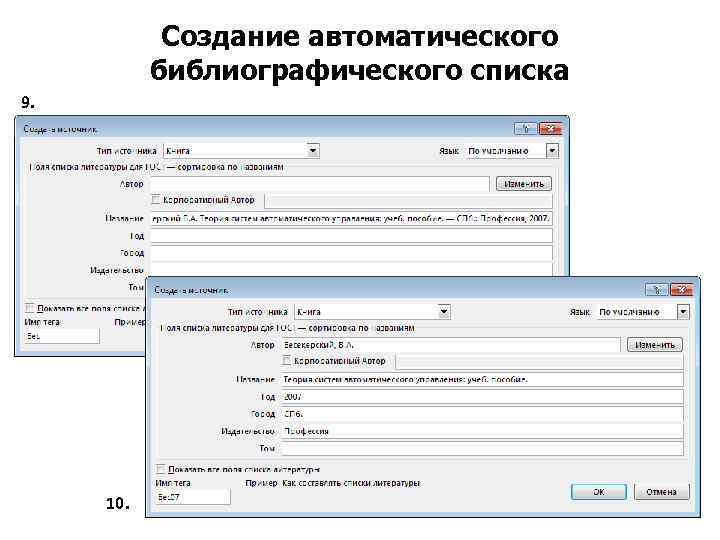The width and height of the screenshot is (720, 540).
Task: Click the Язык label in the front dialog
Action: (x=579, y=312)
